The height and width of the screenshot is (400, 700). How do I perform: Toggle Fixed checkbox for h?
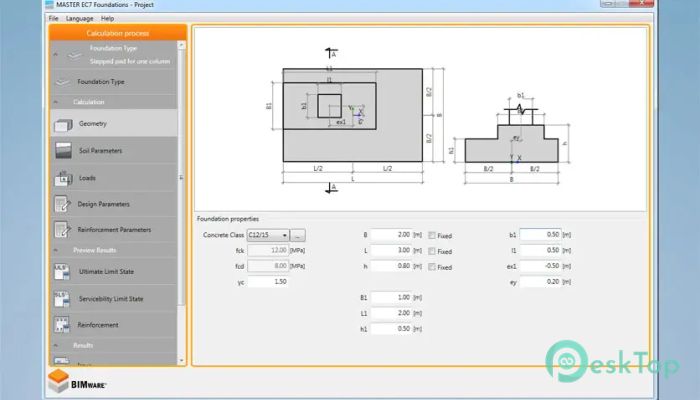[432, 267]
